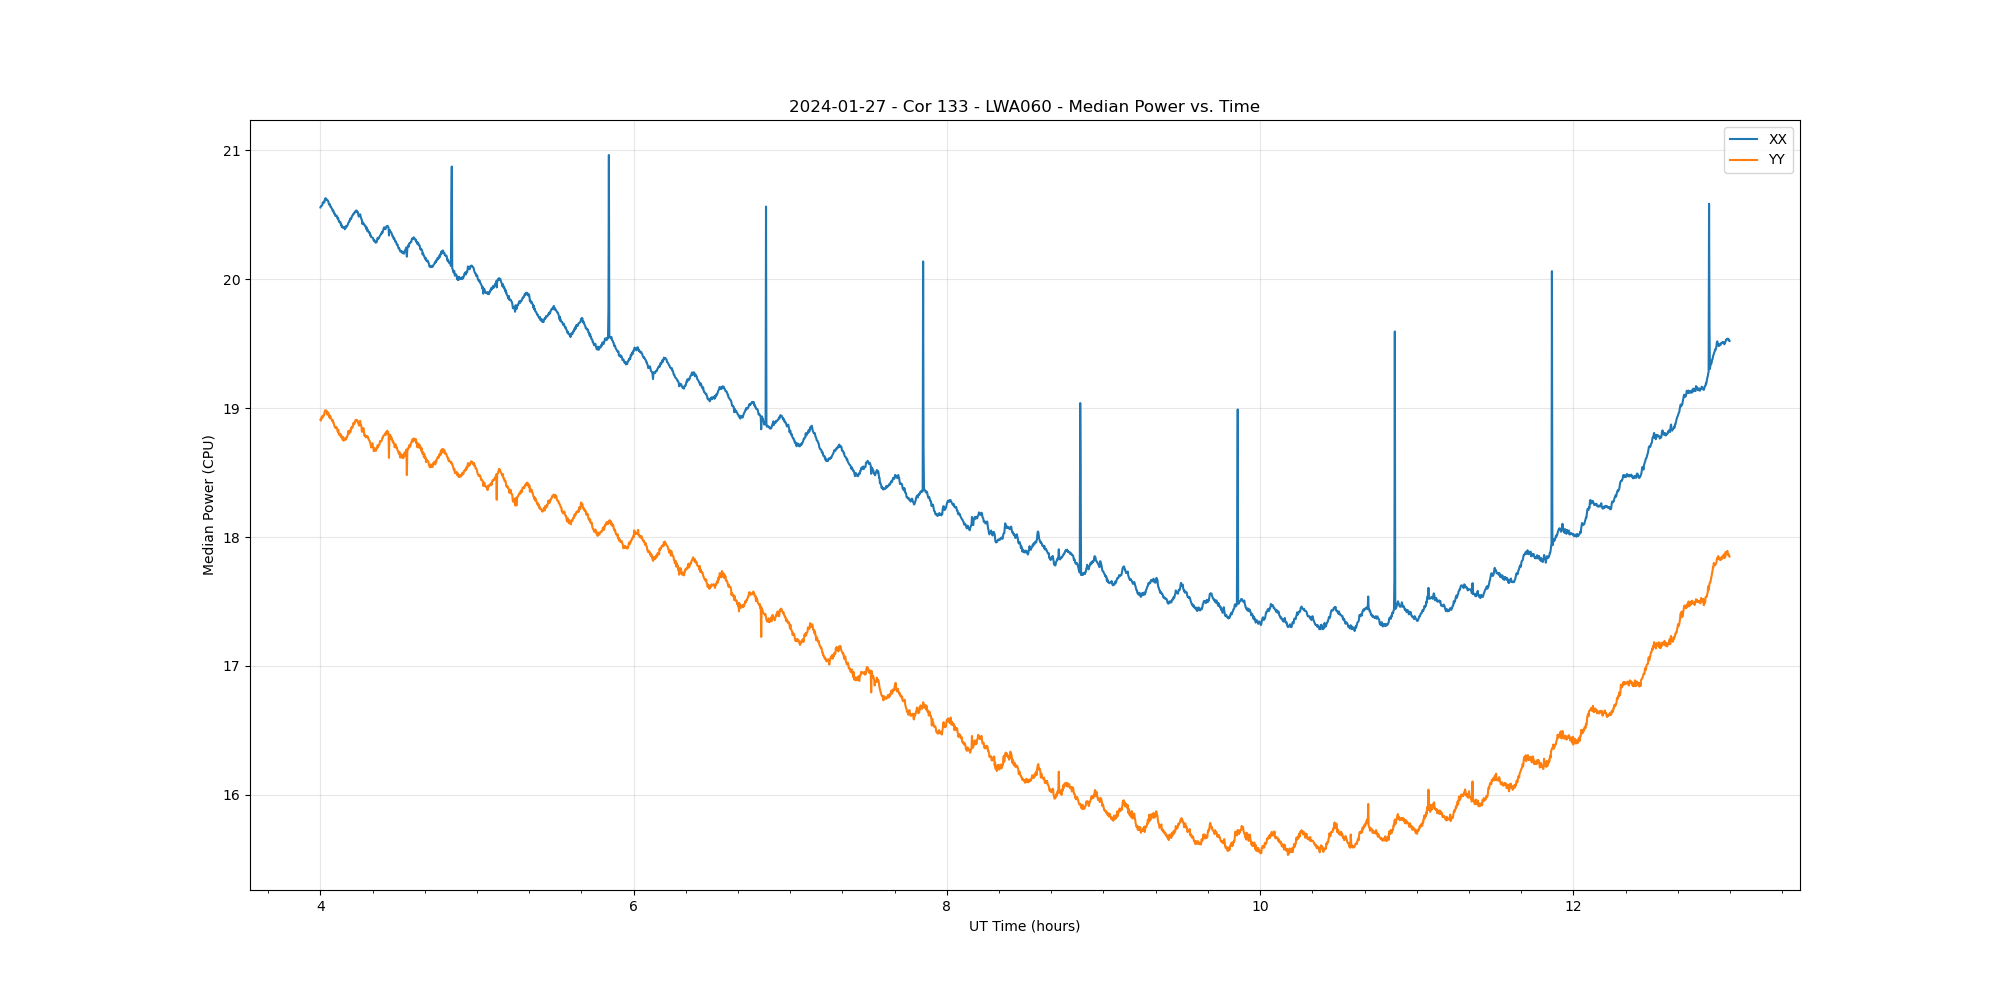Click the y-axis tick label 17
The width and height of the screenshot is (2000, 1000).
232,667
